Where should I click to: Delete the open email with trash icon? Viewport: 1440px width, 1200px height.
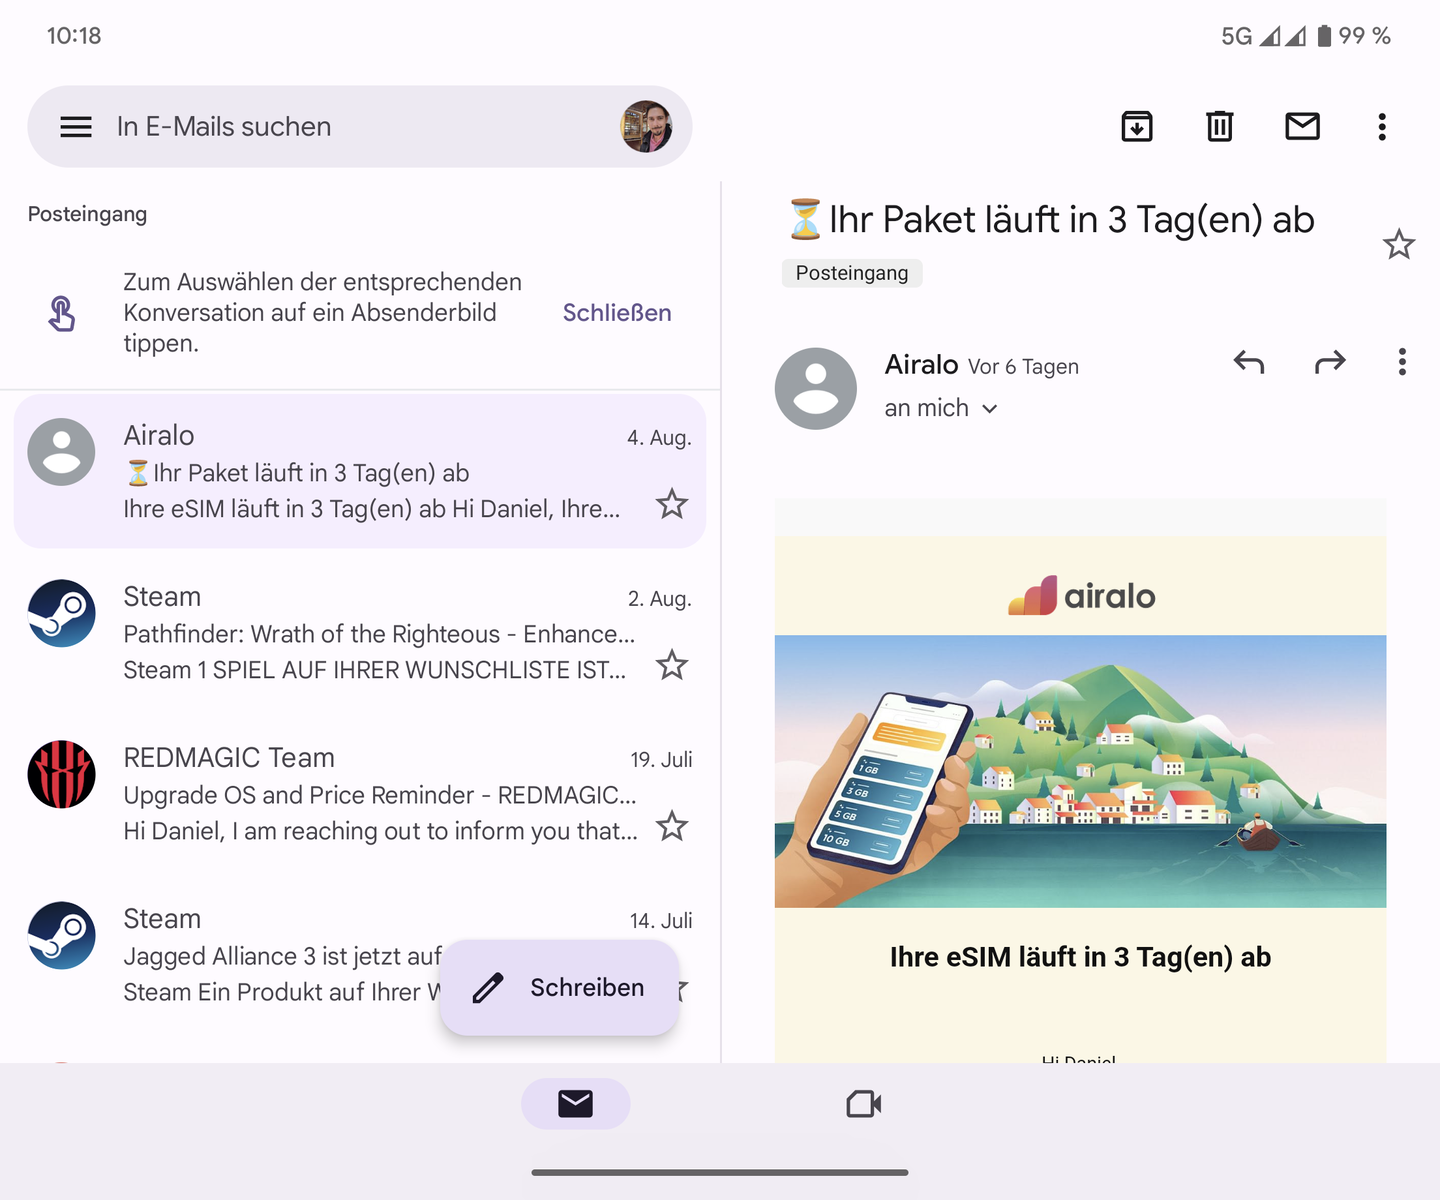click(x=1220, y=127)
